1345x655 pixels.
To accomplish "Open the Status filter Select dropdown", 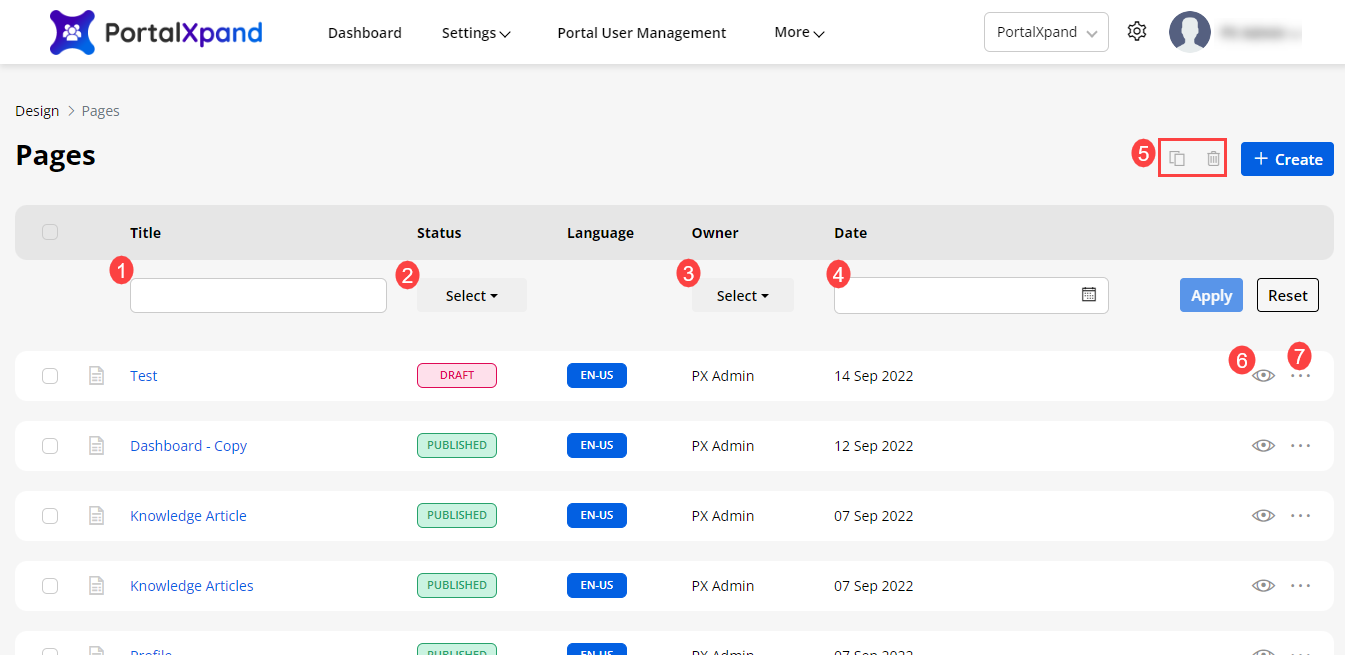I will click(x=471, y=296).
